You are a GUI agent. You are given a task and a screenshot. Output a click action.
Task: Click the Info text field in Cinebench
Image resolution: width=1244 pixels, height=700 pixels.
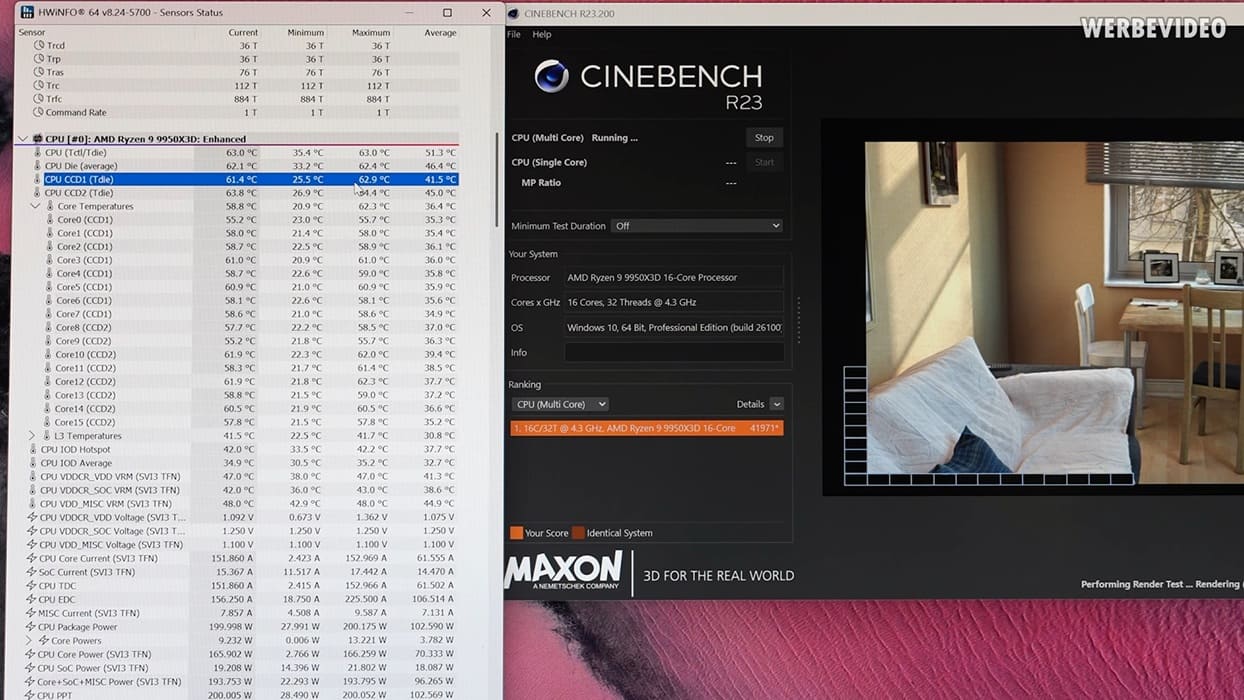click(x=674, y=352)
